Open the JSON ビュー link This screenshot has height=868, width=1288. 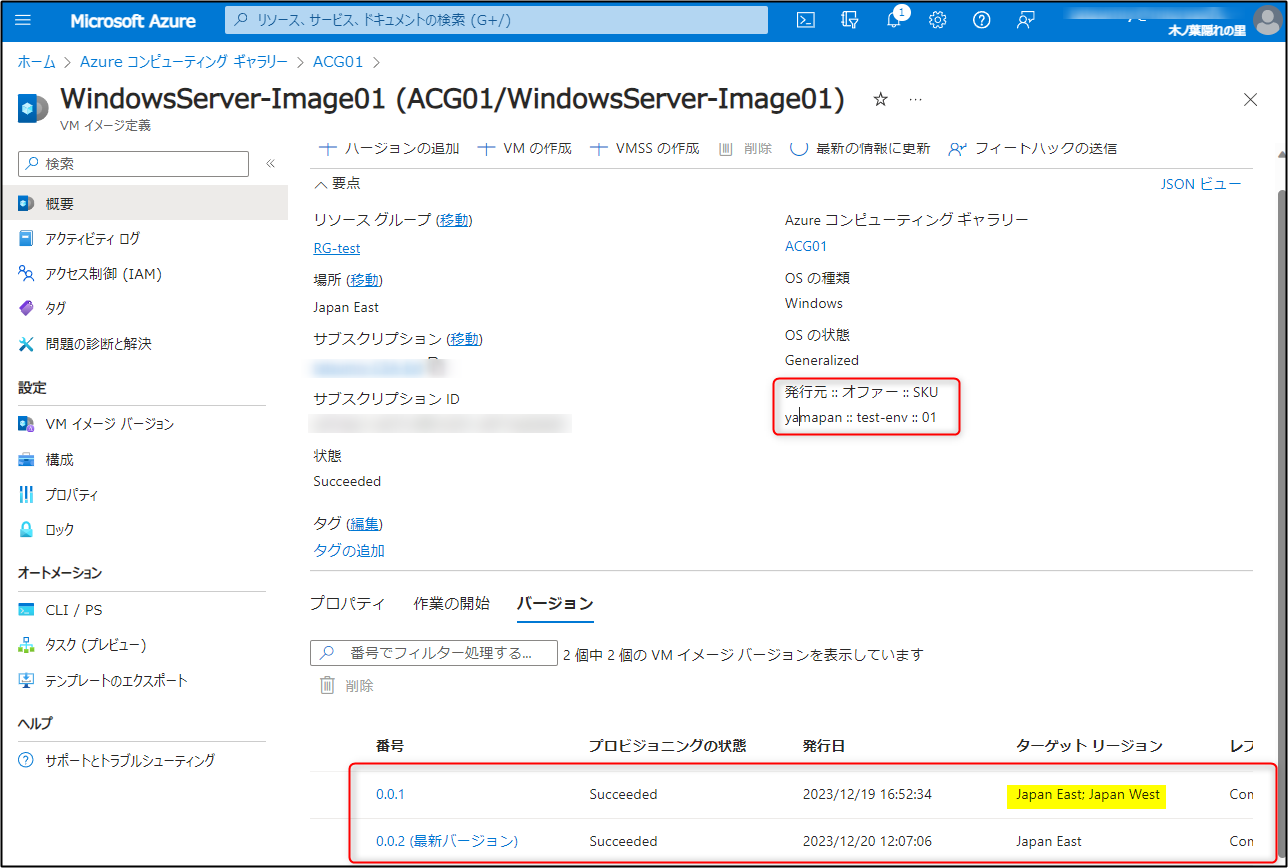pyautogui.click(x=1200, y=184)
